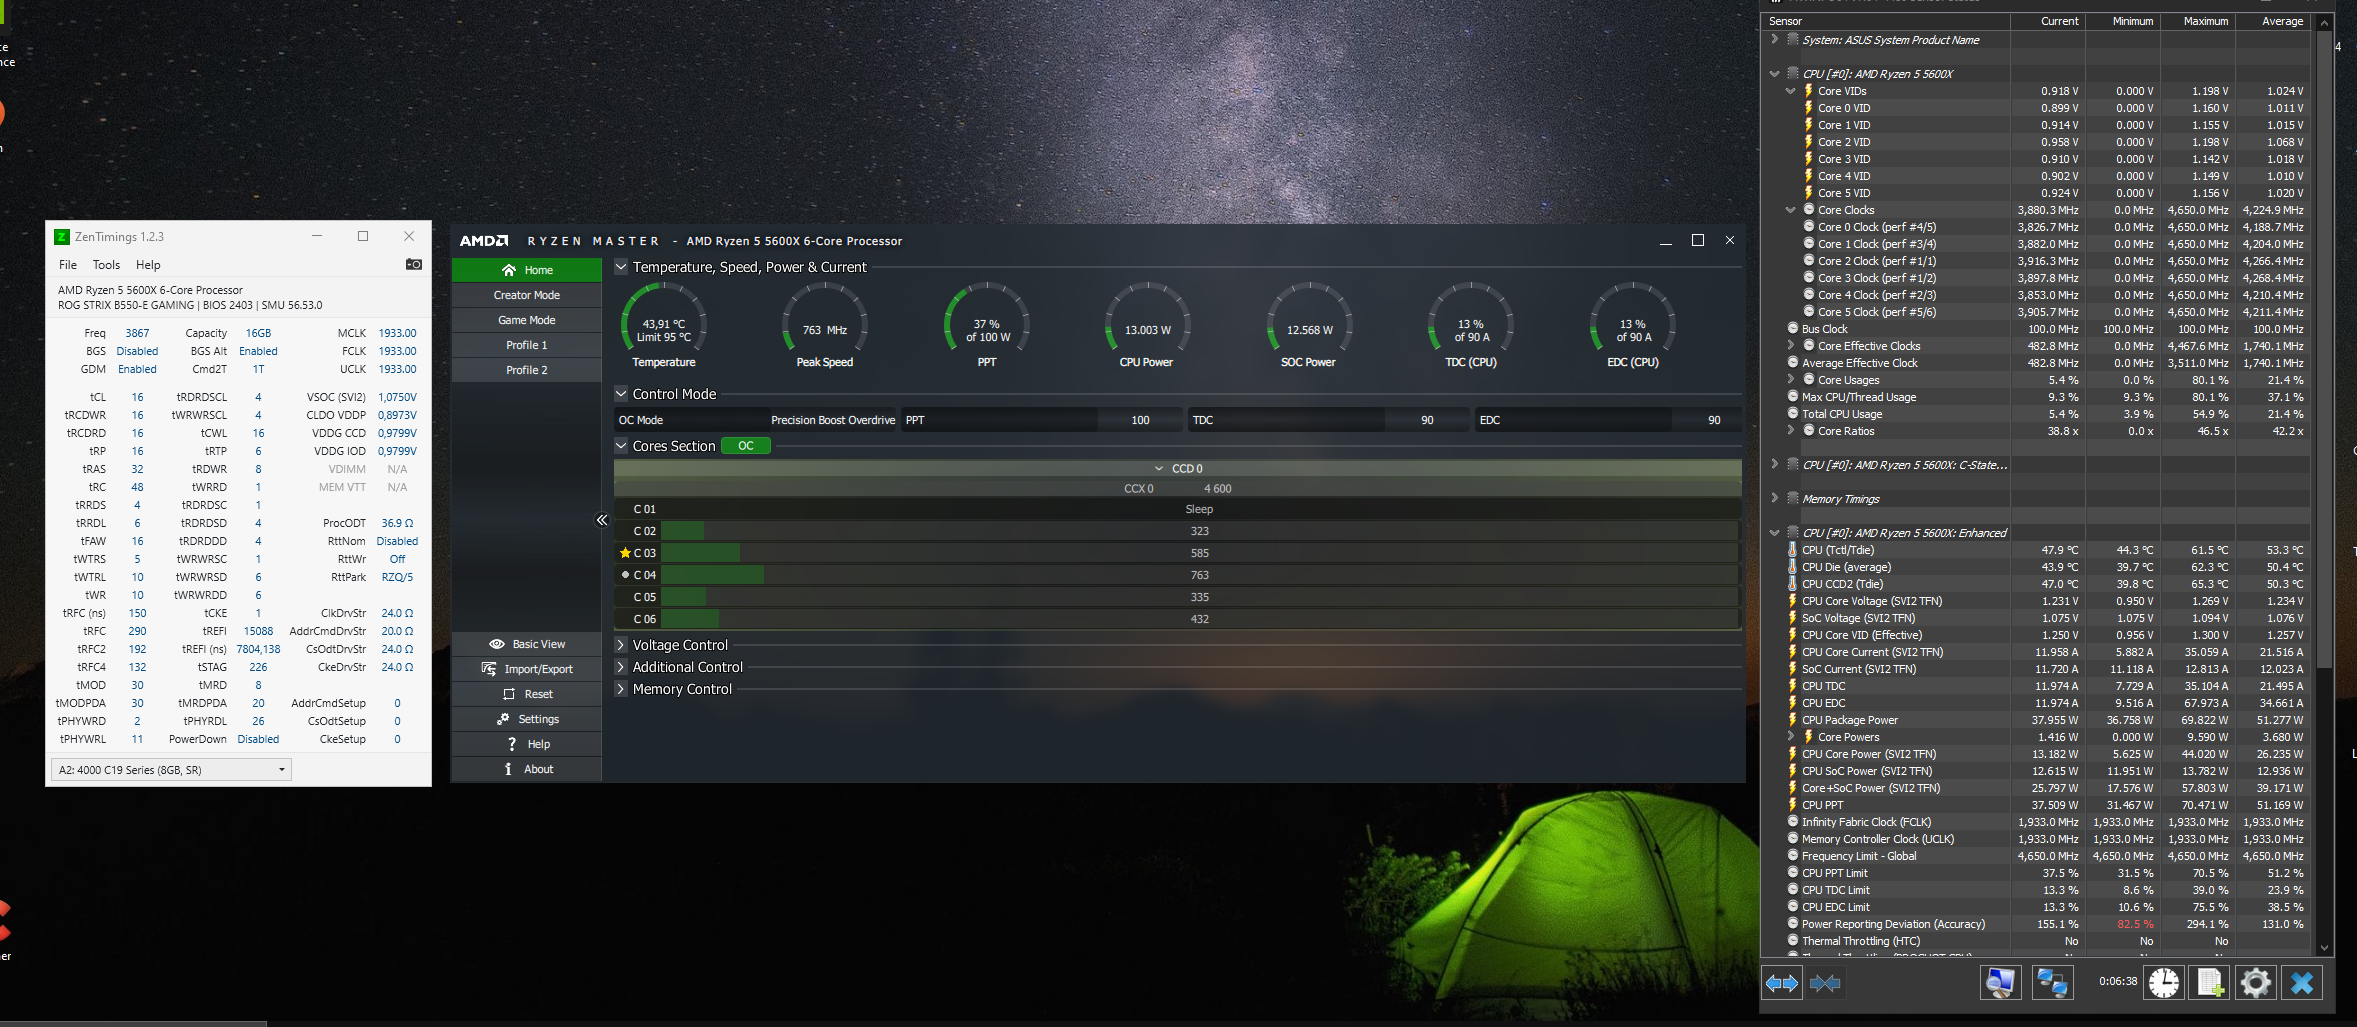The height and width of the screenshot is (1027, 2357).
Task: Expand the Additional Control section
Action: [621, 667]
